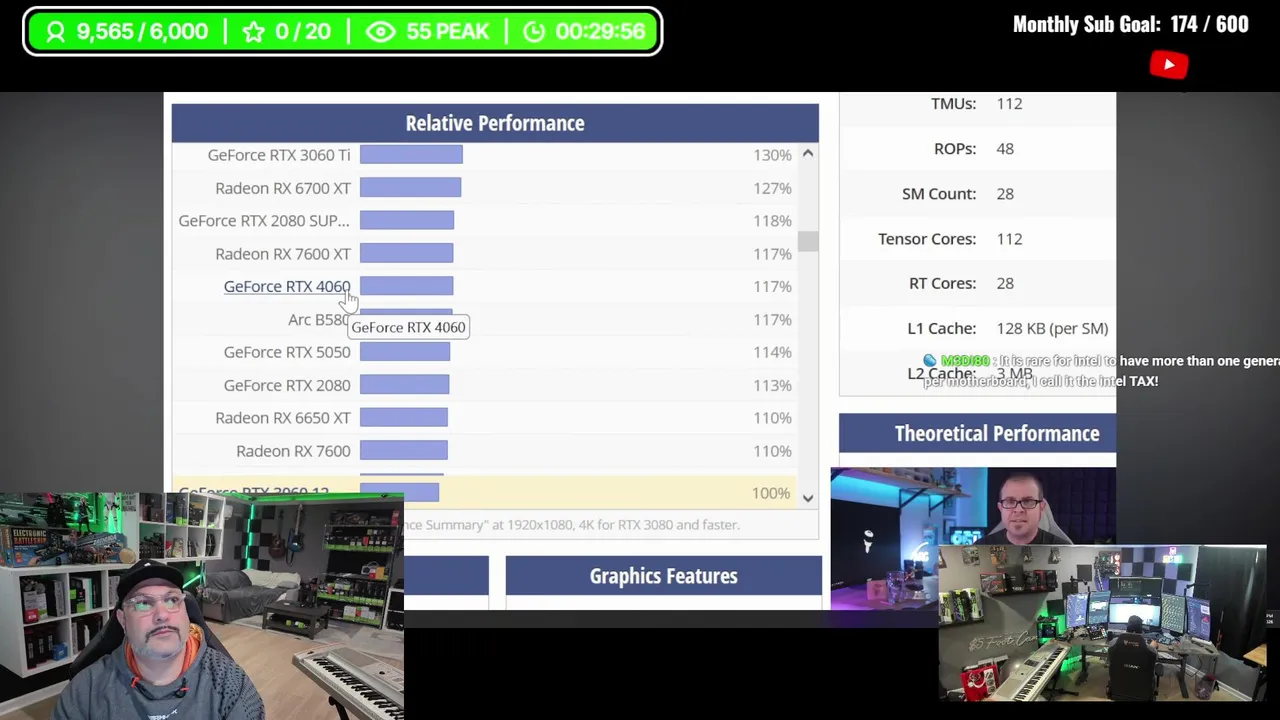The height and width of the screenshot is (720, 1280).
Task: Click the 114% performance value
Action: coord(772,352)
